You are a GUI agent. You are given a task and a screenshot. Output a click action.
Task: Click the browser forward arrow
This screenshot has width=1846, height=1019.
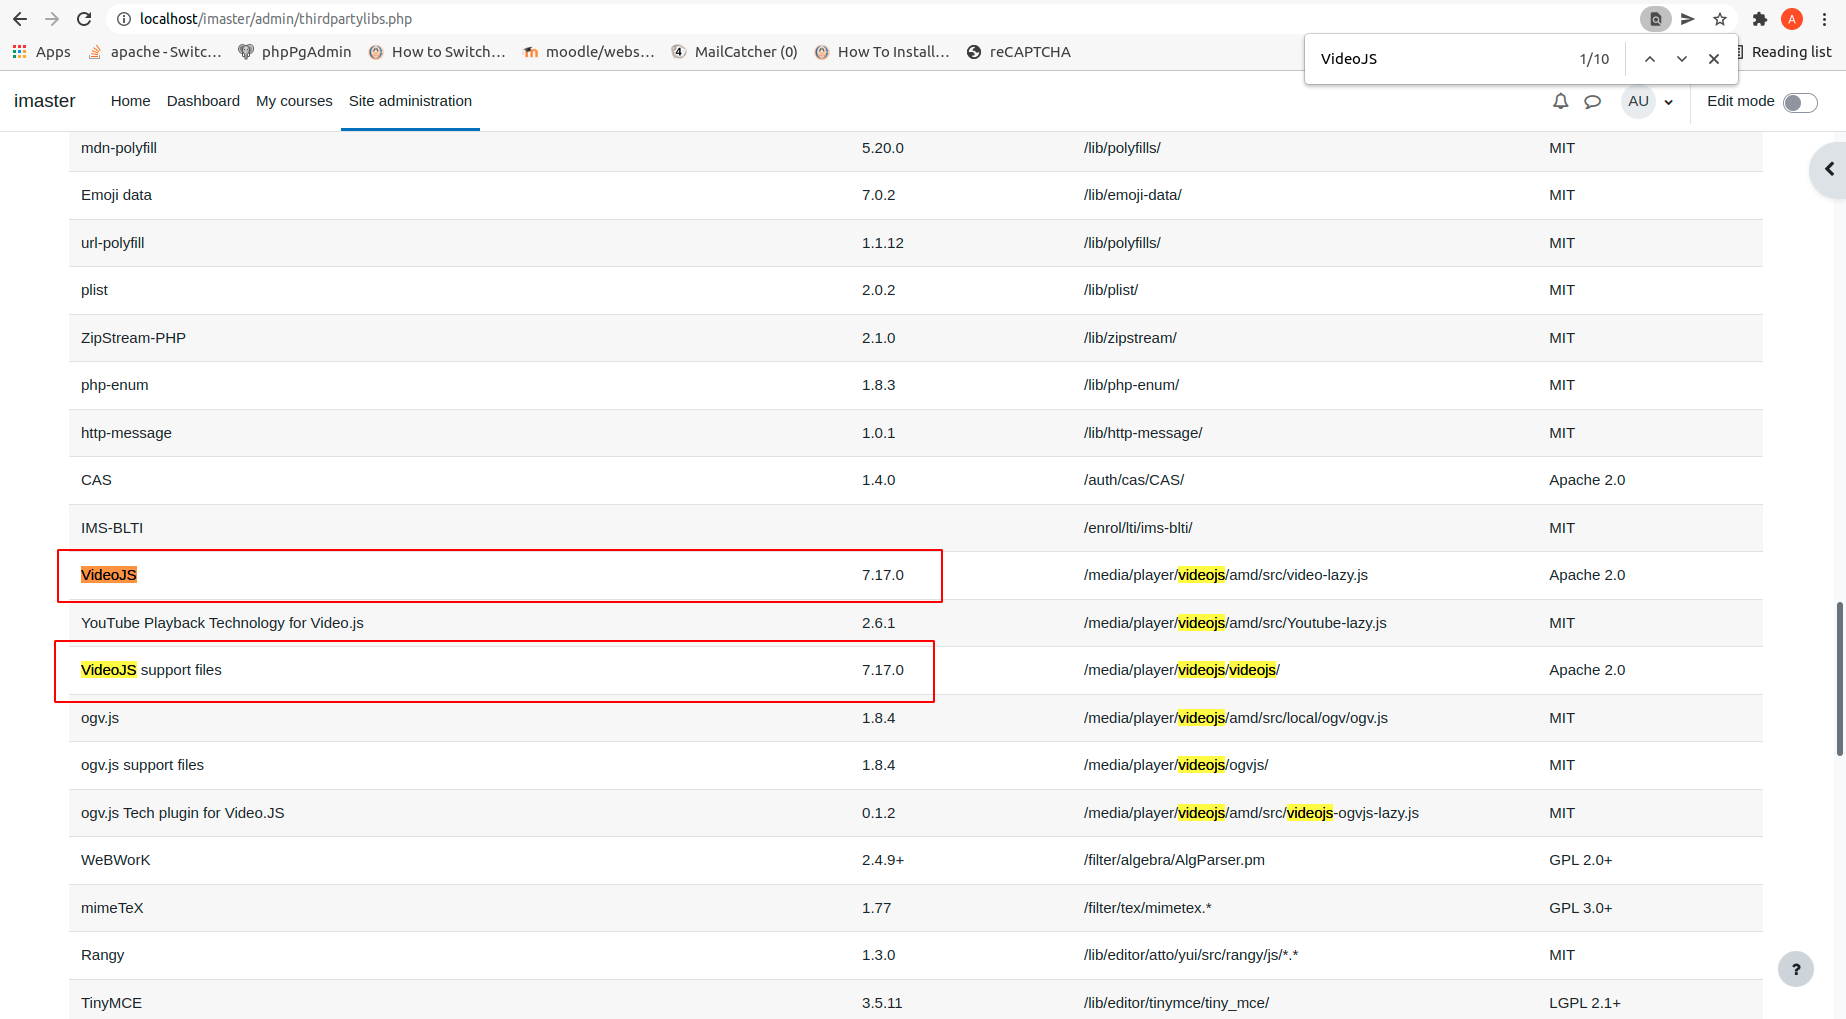tap(52, 19)
